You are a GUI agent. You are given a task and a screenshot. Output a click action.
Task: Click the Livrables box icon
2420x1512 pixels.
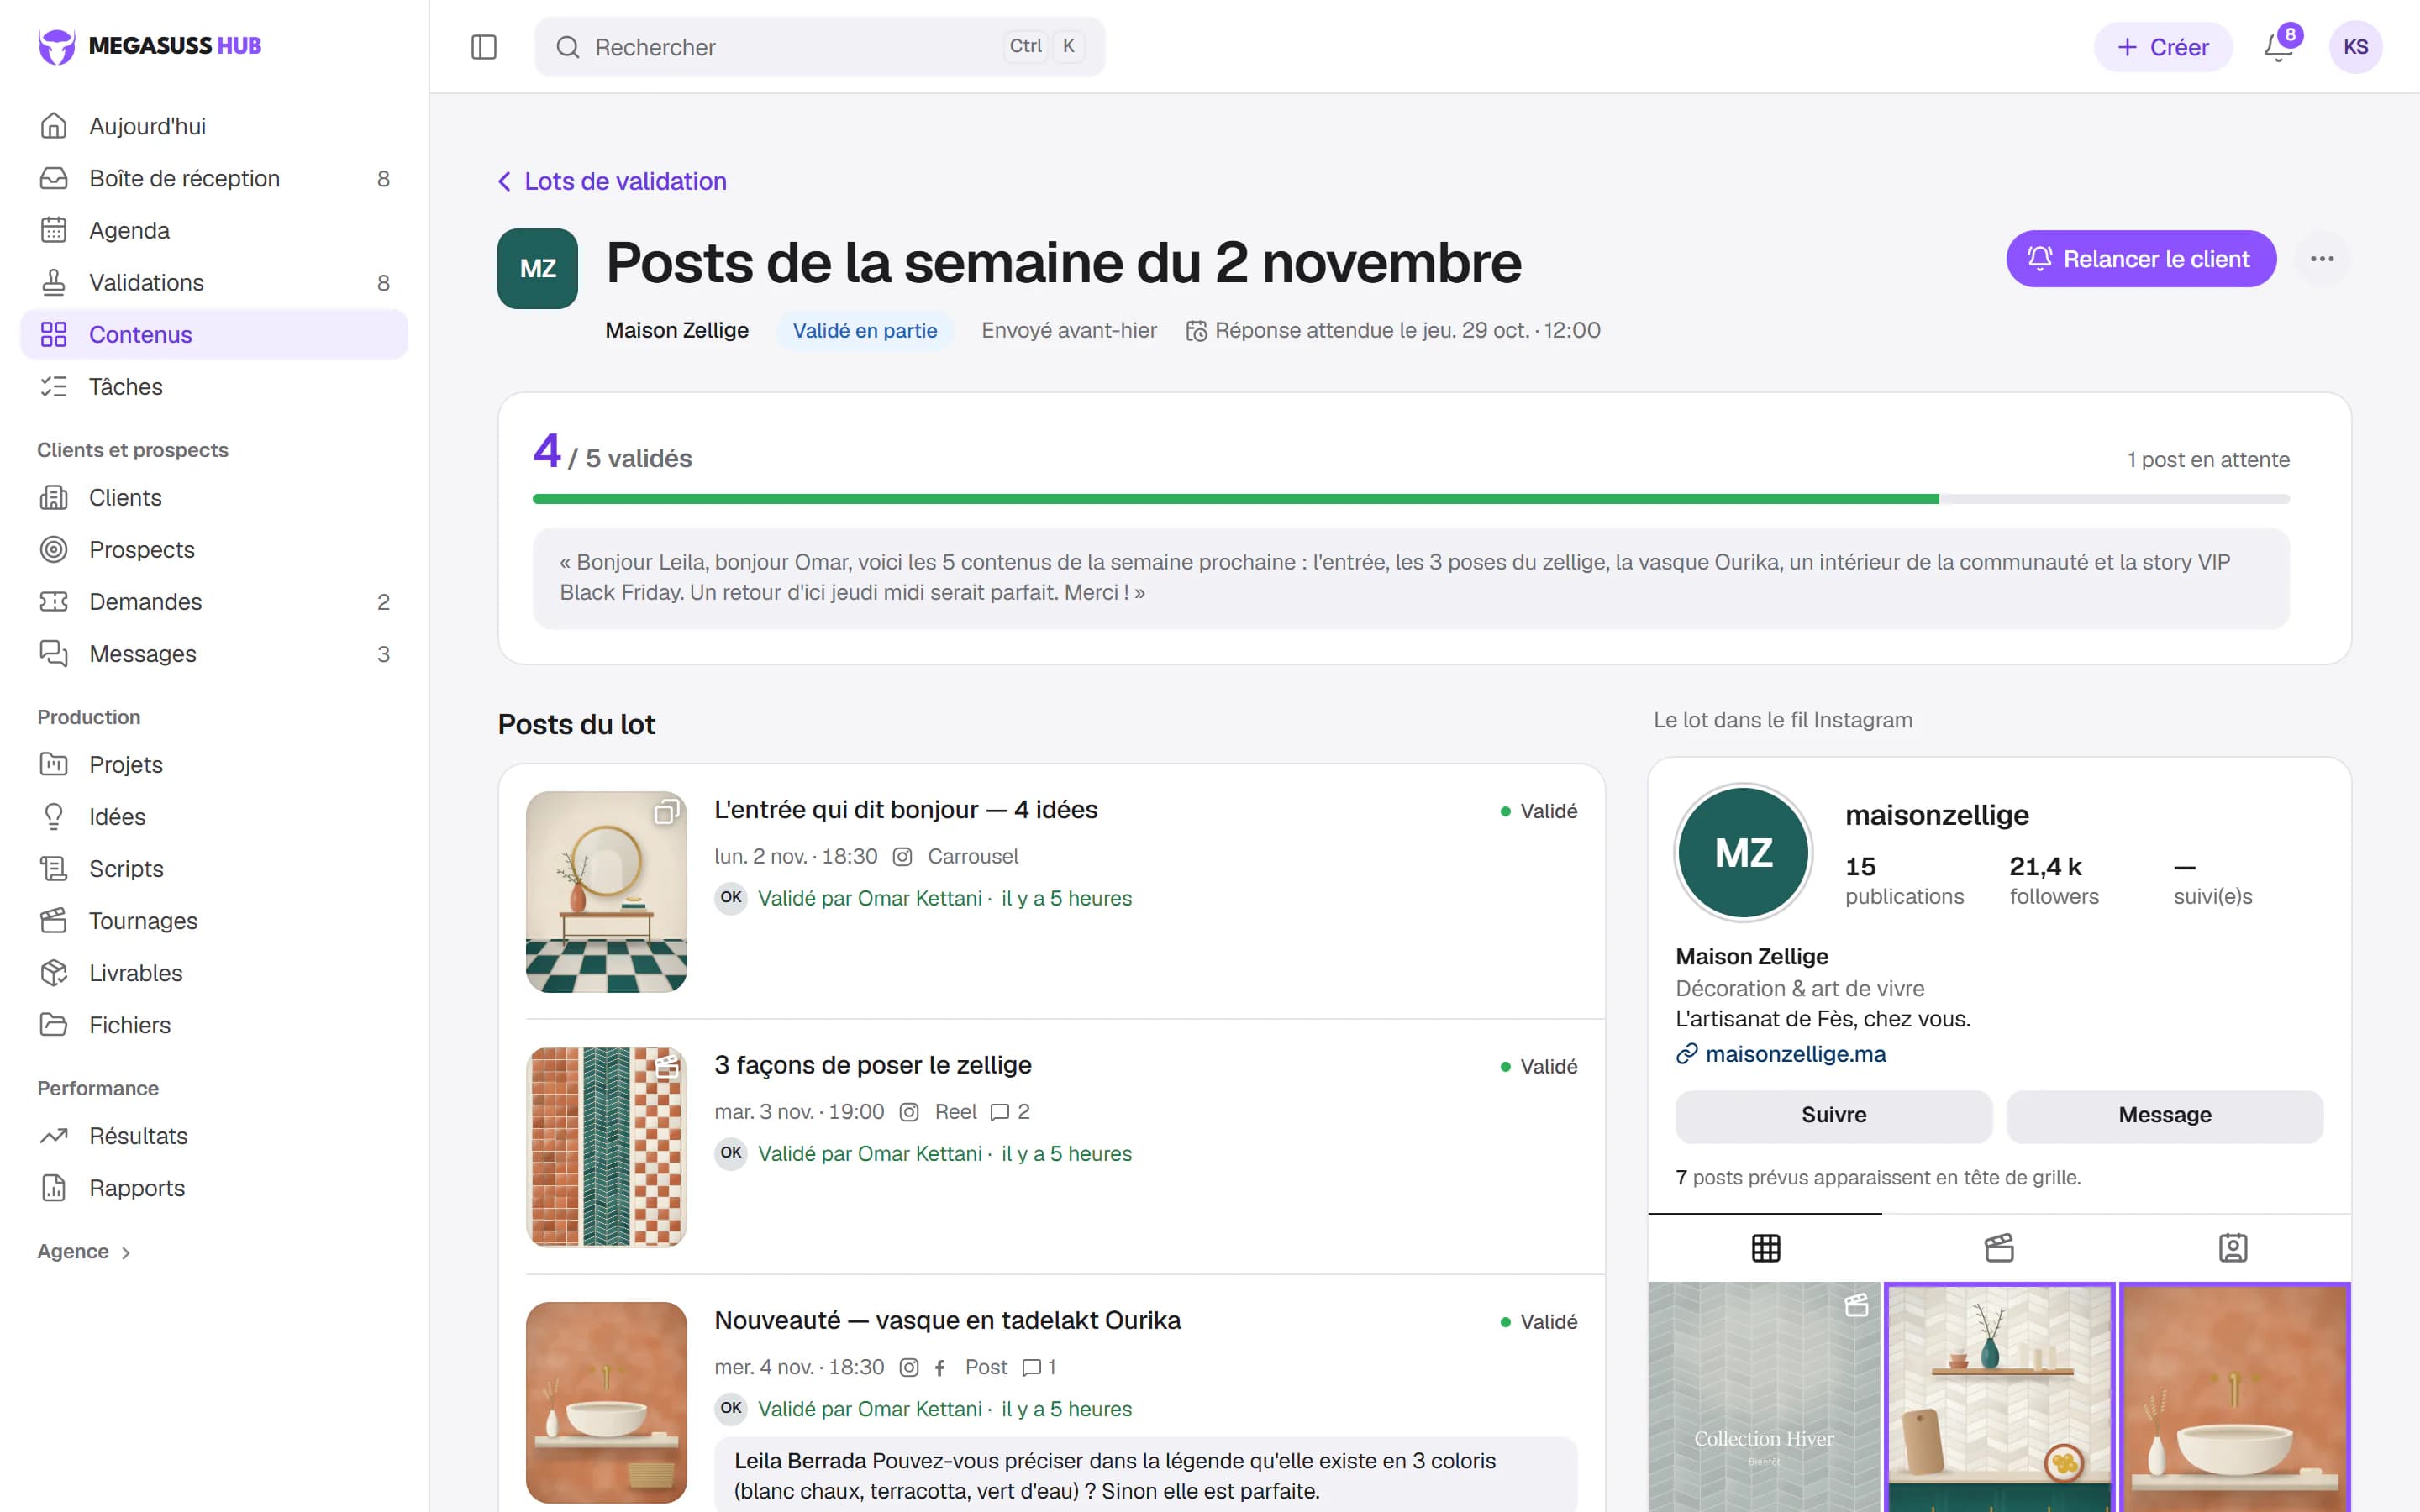[54, 972]
